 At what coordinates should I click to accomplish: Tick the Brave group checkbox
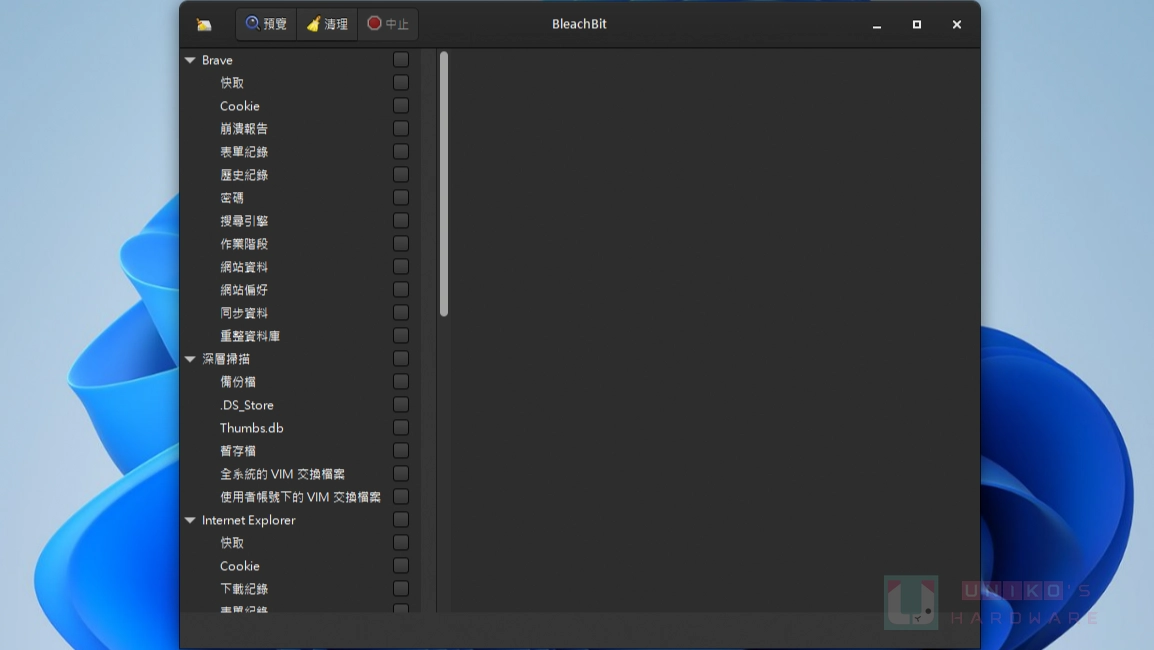401,60
